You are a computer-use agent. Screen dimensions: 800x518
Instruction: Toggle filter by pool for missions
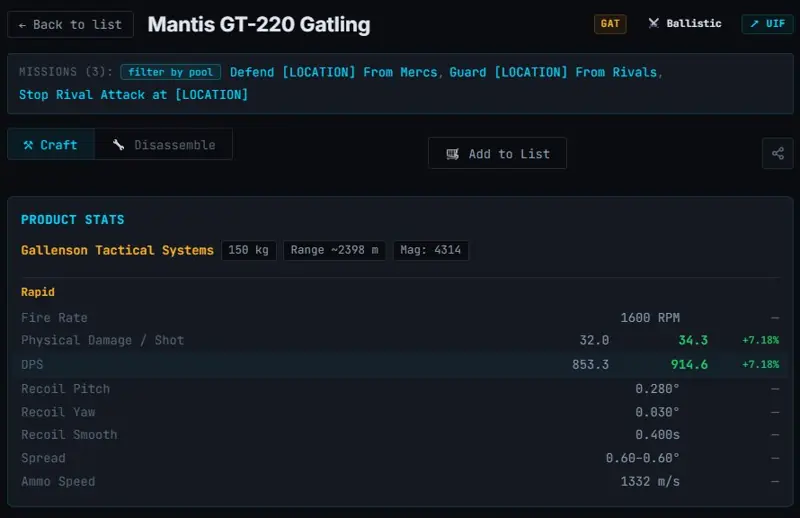click(x=170, y=72)
